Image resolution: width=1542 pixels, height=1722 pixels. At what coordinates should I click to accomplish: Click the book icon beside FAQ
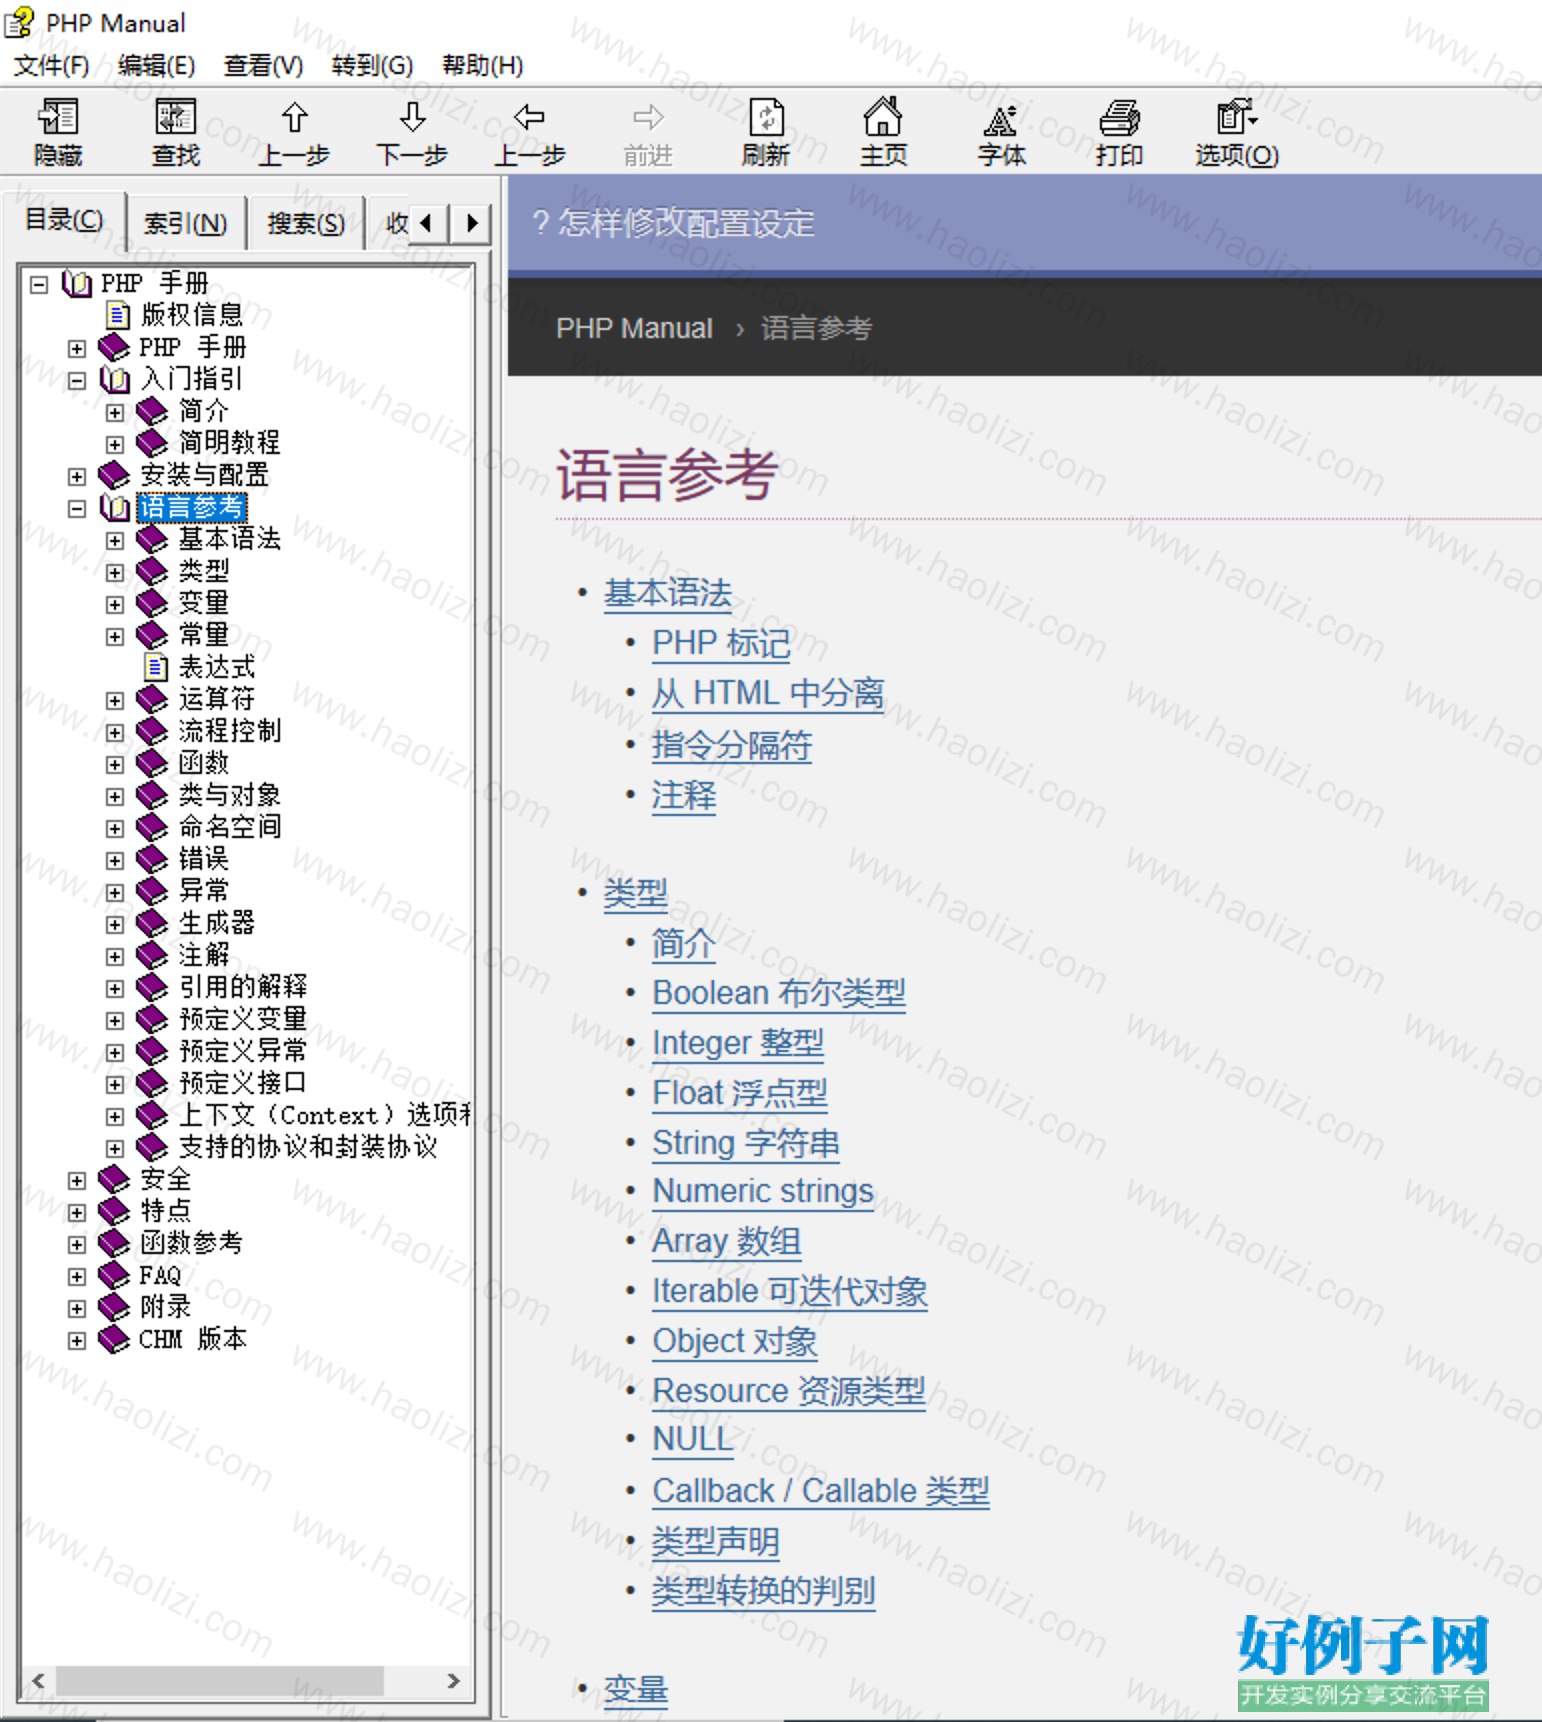tap(114, 1275)
